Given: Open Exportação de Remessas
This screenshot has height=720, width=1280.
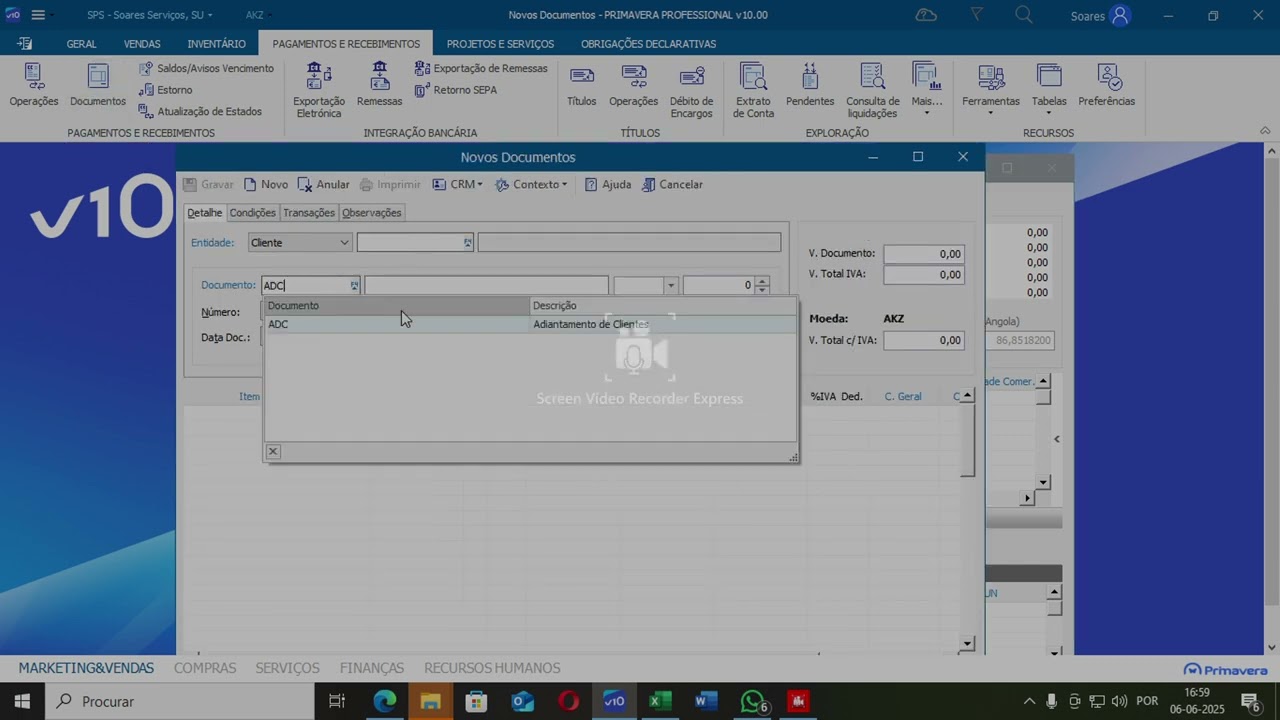Looking at the screenshot, I should coord(481,68).
